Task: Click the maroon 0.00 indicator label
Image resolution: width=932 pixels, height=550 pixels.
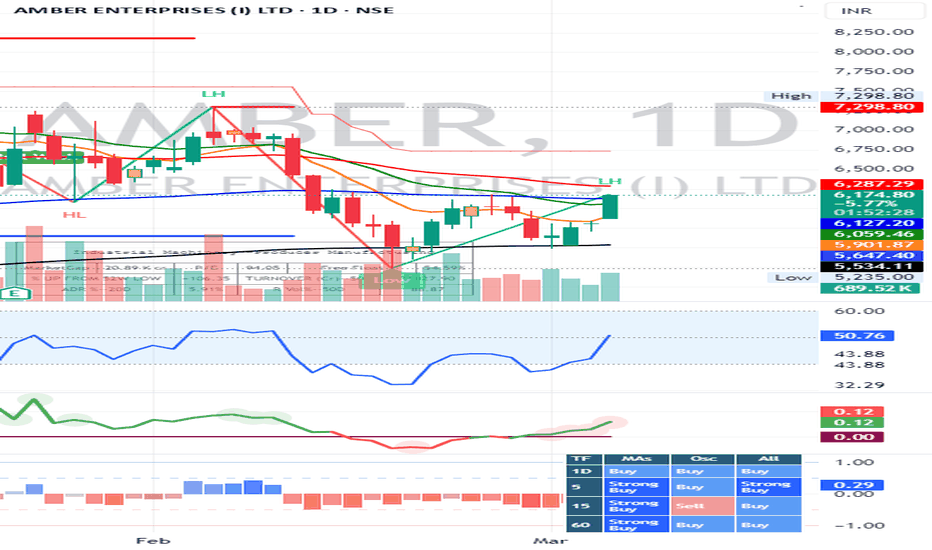Action: pos(852,437)
